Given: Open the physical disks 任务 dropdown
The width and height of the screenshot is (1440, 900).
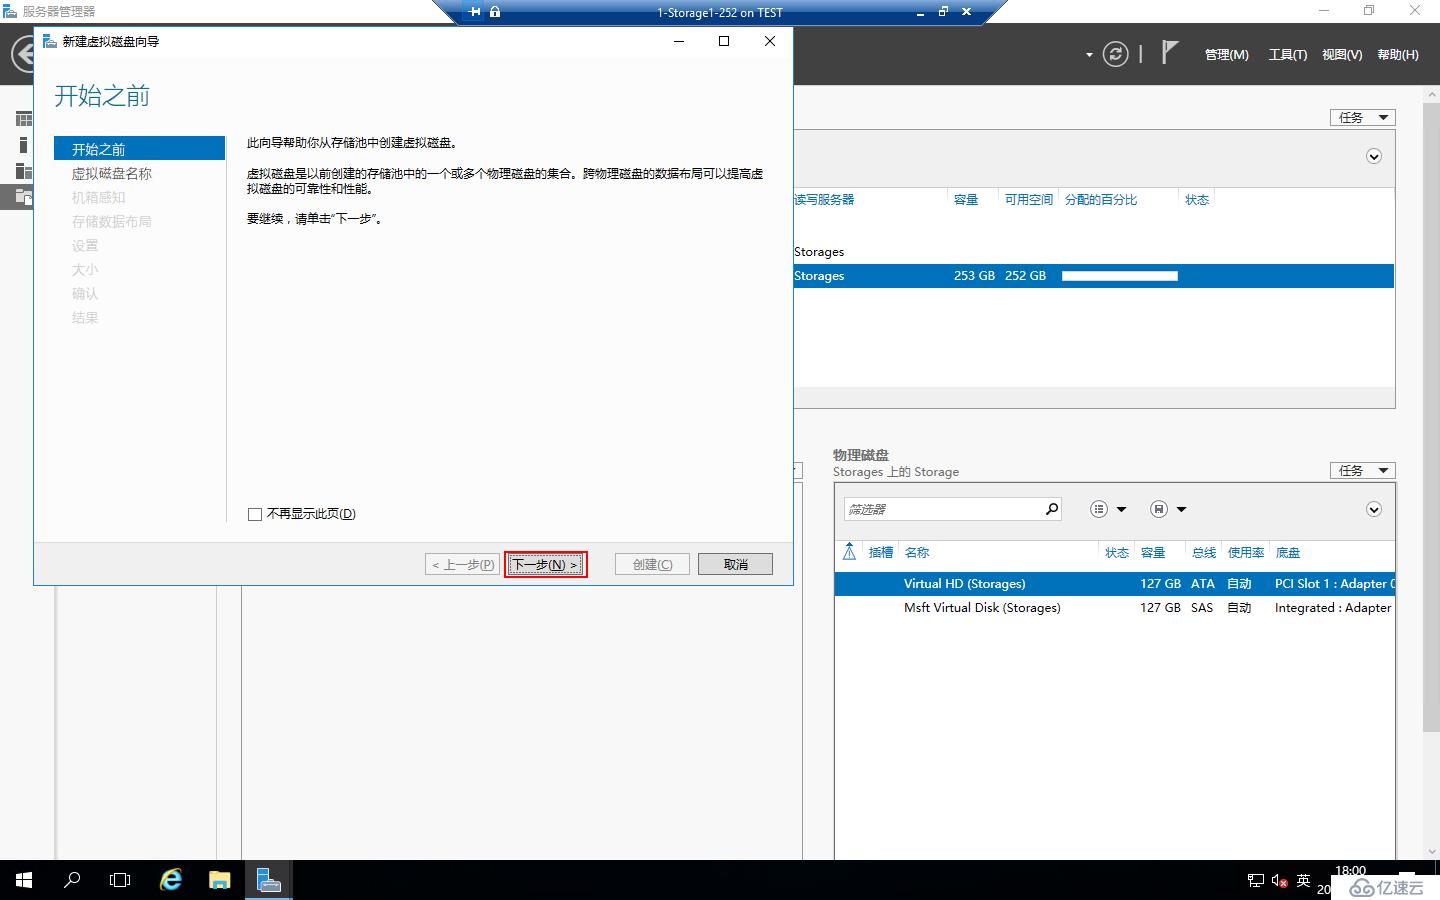Looking at the screenshot, I should 1362,470.
